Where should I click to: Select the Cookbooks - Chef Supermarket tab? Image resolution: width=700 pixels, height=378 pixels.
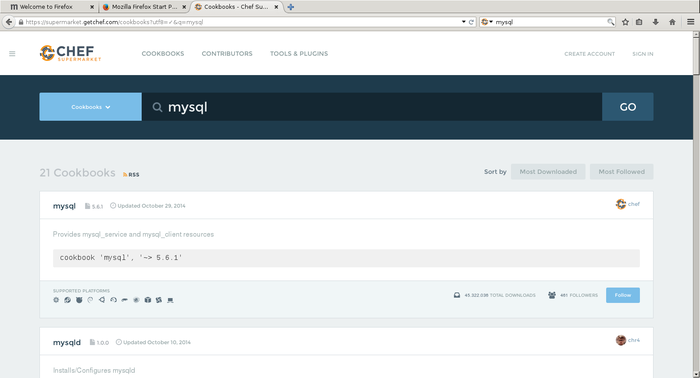236,7
